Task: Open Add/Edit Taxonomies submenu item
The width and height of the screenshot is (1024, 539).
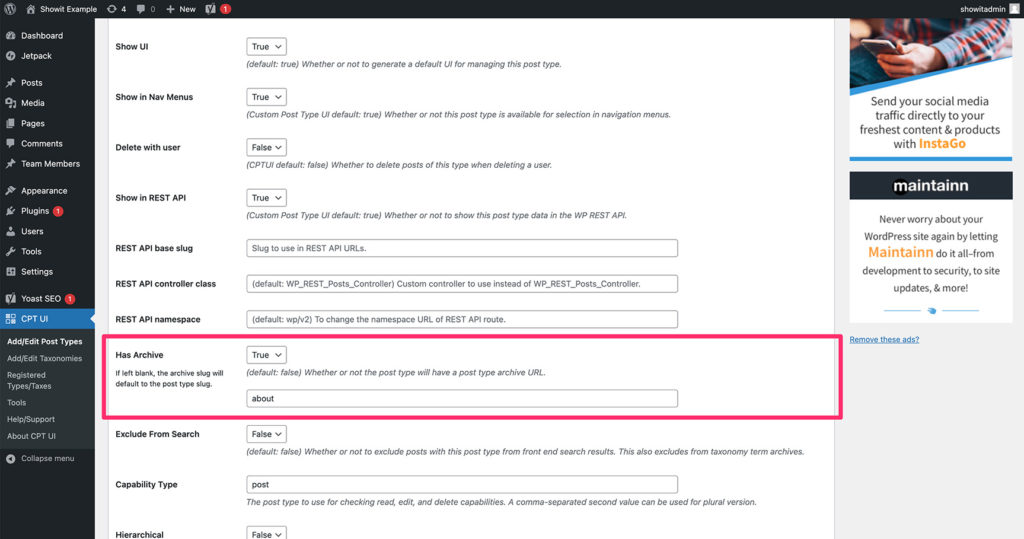Action: coord(44,358)
